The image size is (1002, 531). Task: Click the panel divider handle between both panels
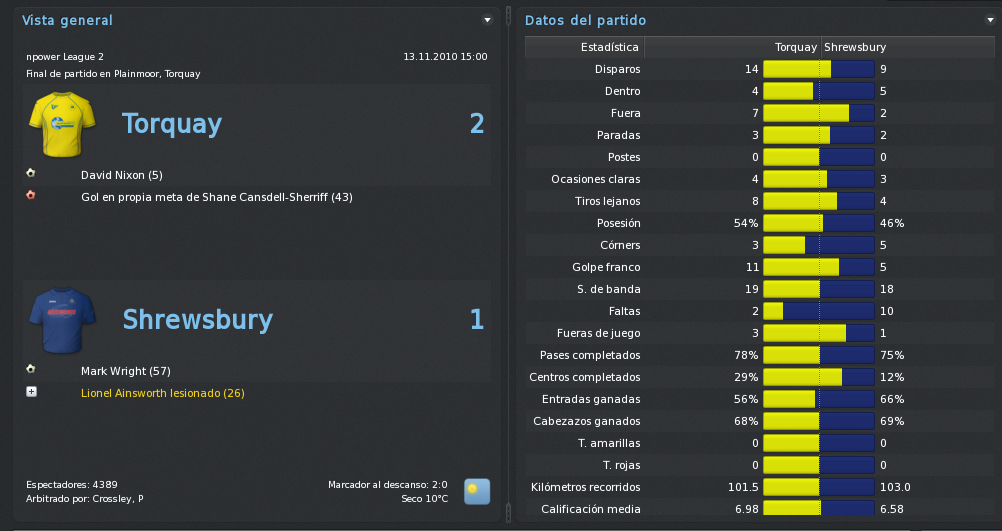pos(509,16)
